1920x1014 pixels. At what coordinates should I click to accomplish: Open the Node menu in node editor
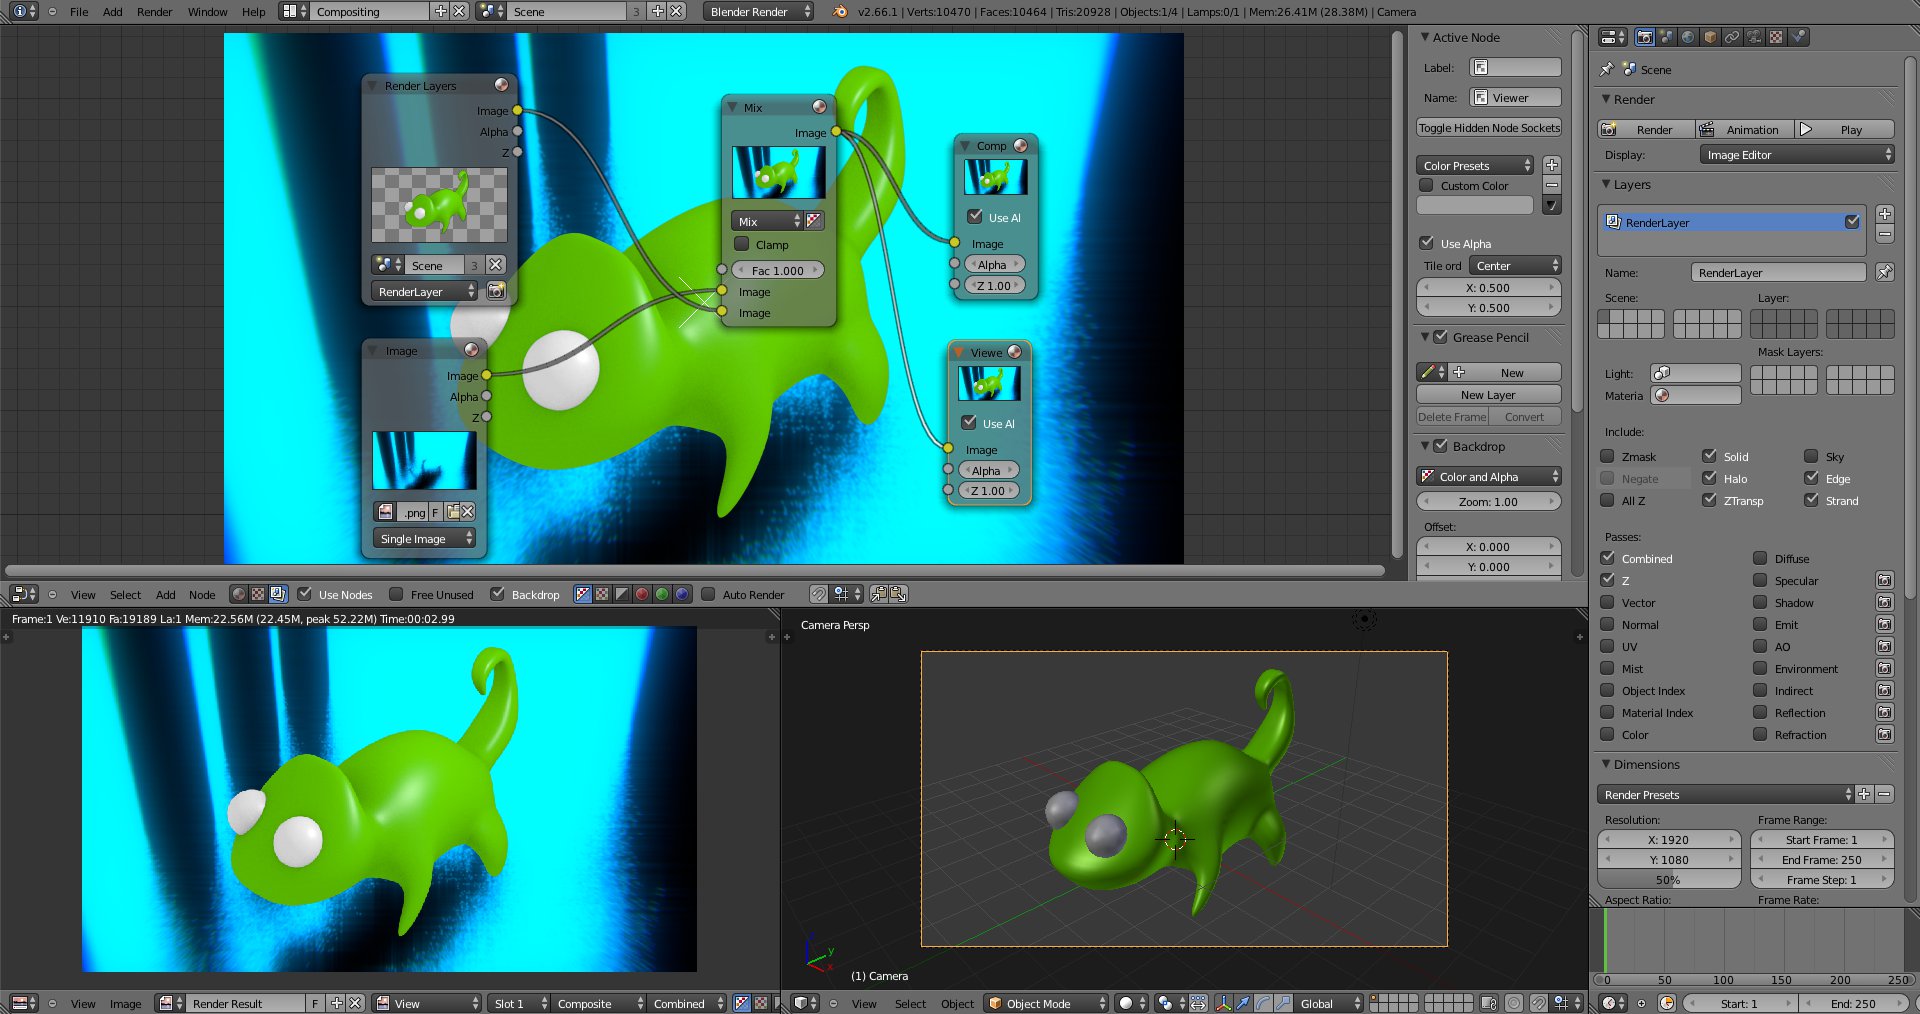pyautogui.click(x=202, y=594)
